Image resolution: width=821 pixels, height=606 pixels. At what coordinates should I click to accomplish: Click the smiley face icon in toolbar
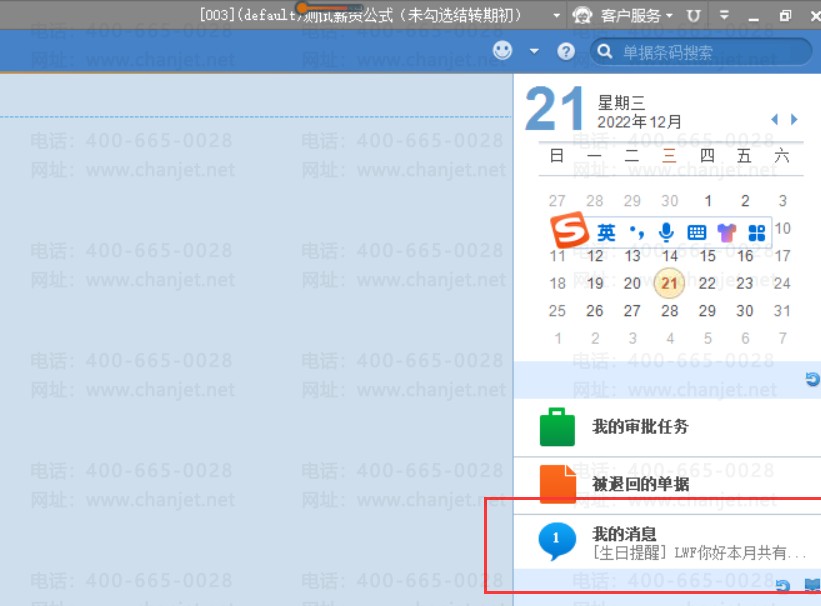point(503,50)
